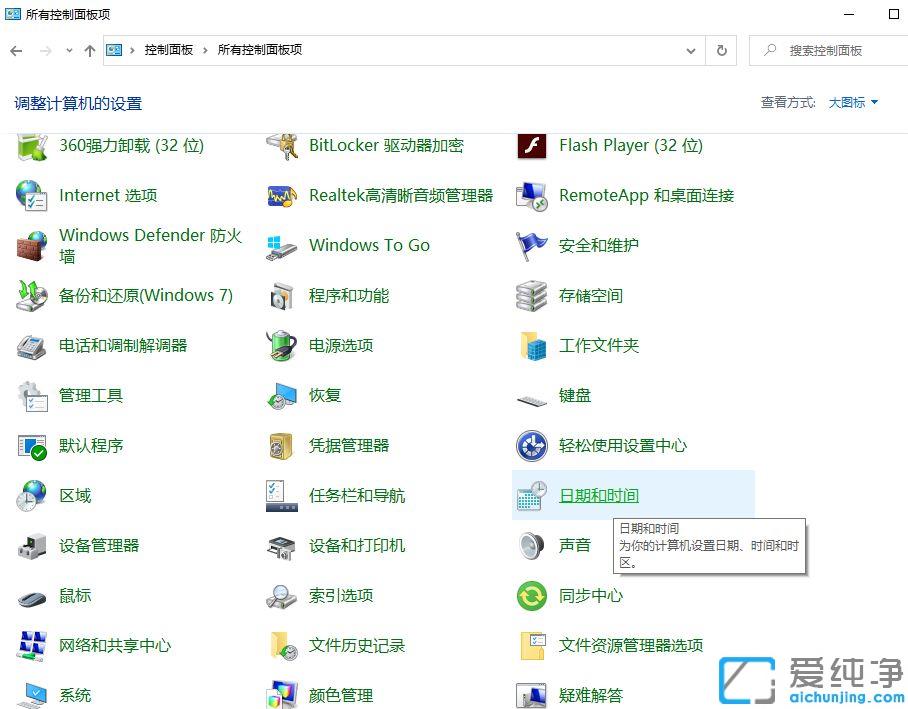Viewport: 908px width, 709px height.
Task: Click 程序和功能 text link
Action: [x=349, y=296]
